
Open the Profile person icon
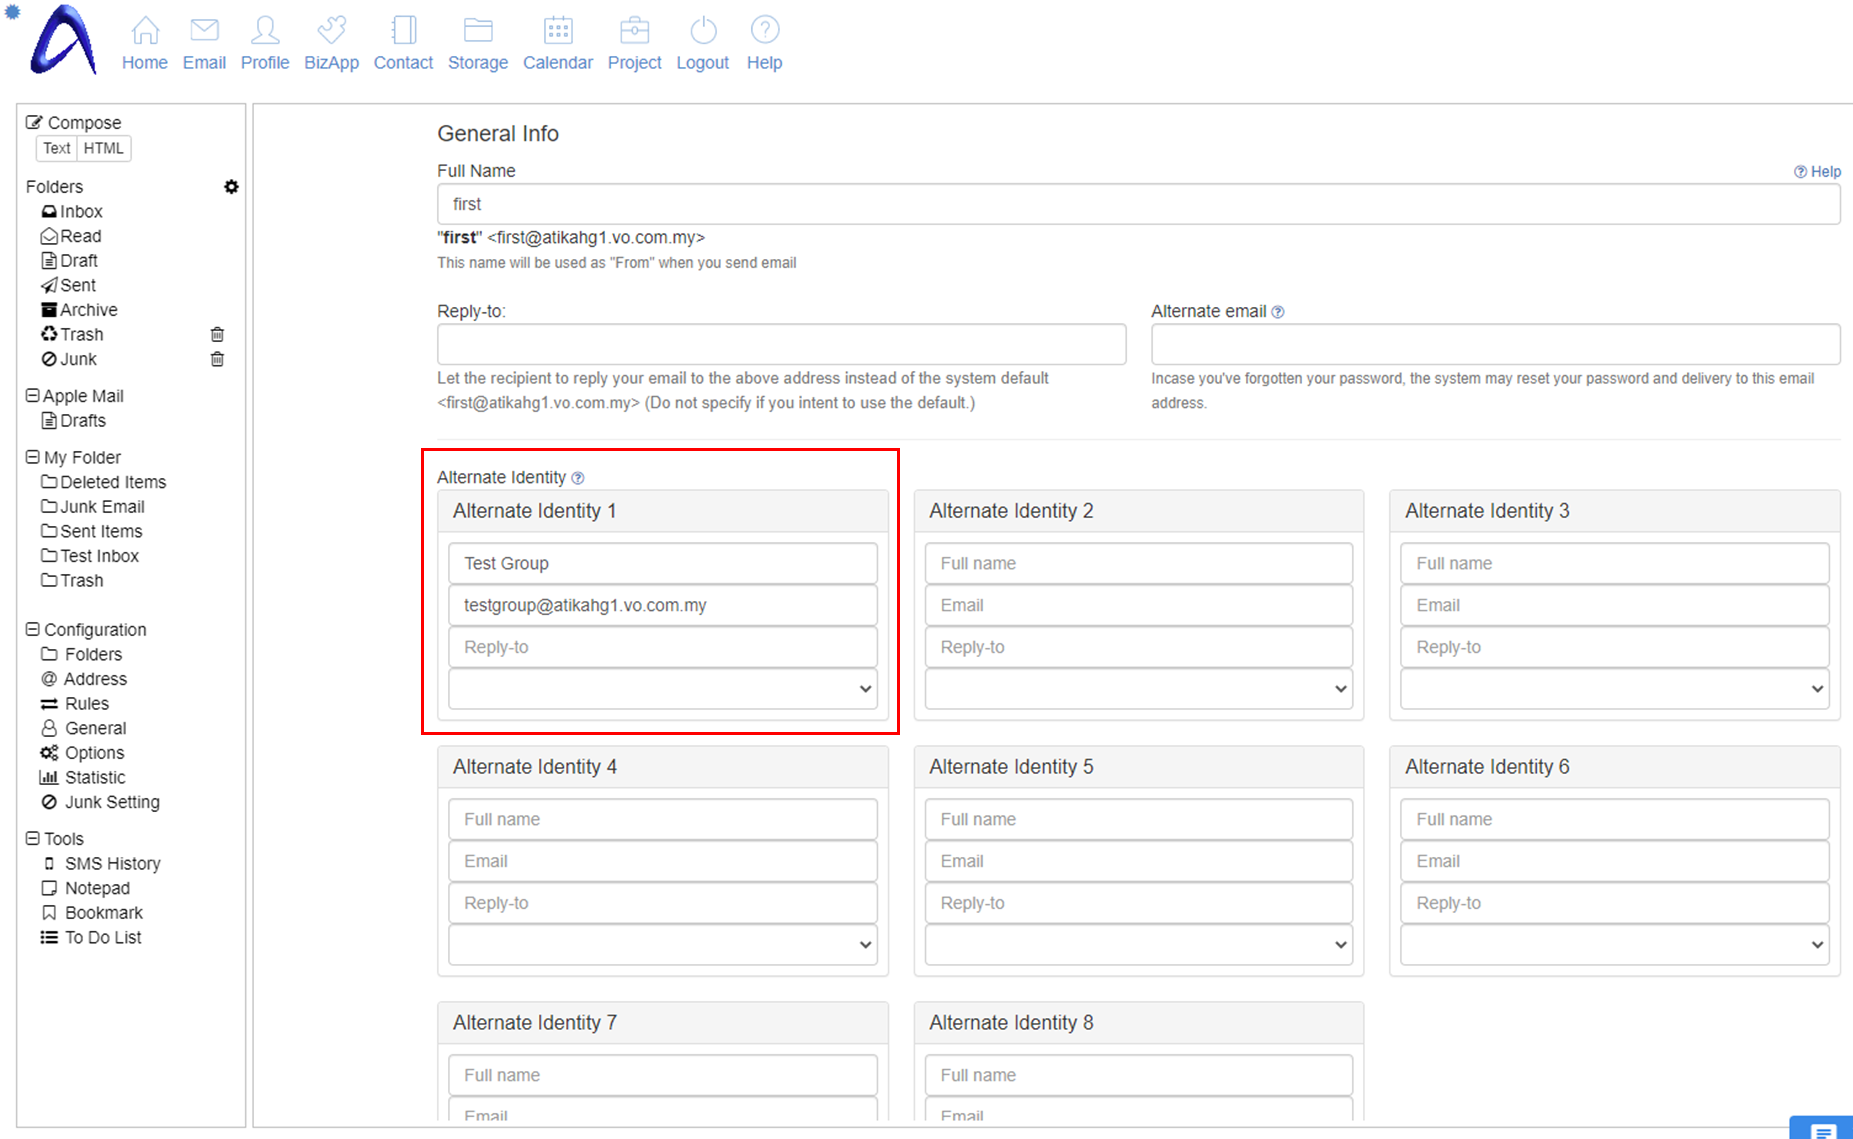265,30
